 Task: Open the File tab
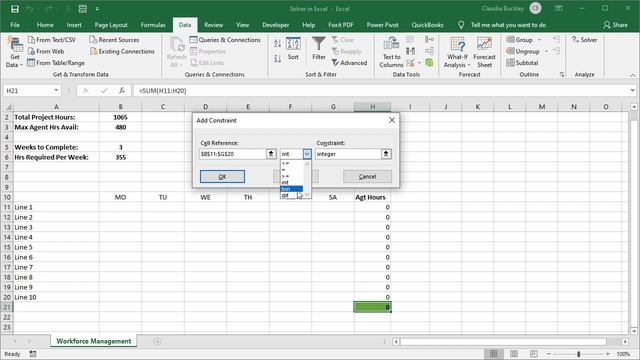click(x=15, y=25)
